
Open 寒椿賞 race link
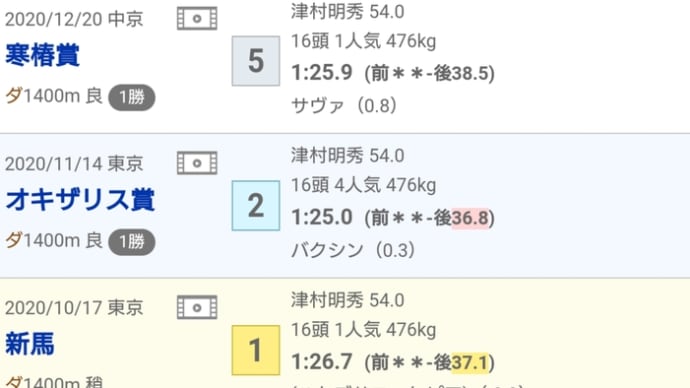[x=42, y=55]
